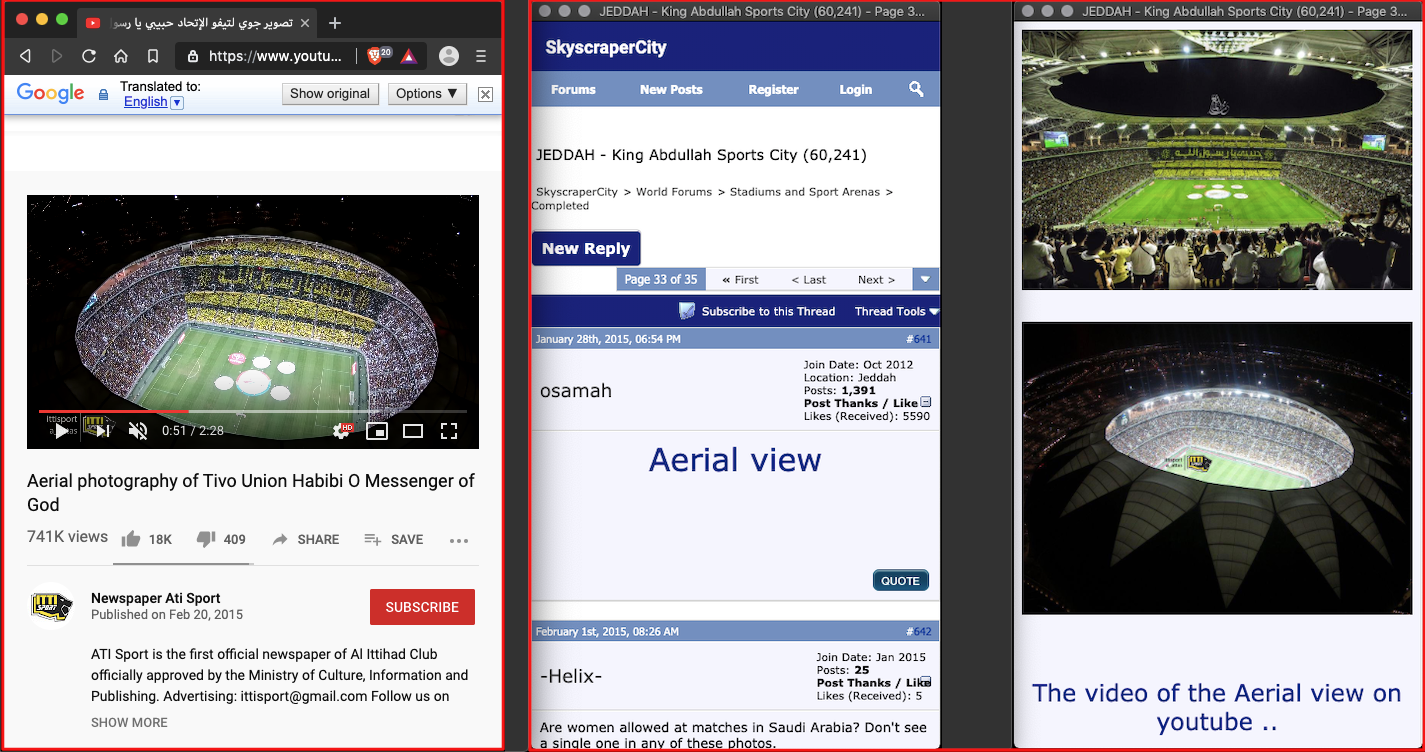Screen dimensions: 1425x752
Task: Open the osamah user profile name
Action: [576, 390]
